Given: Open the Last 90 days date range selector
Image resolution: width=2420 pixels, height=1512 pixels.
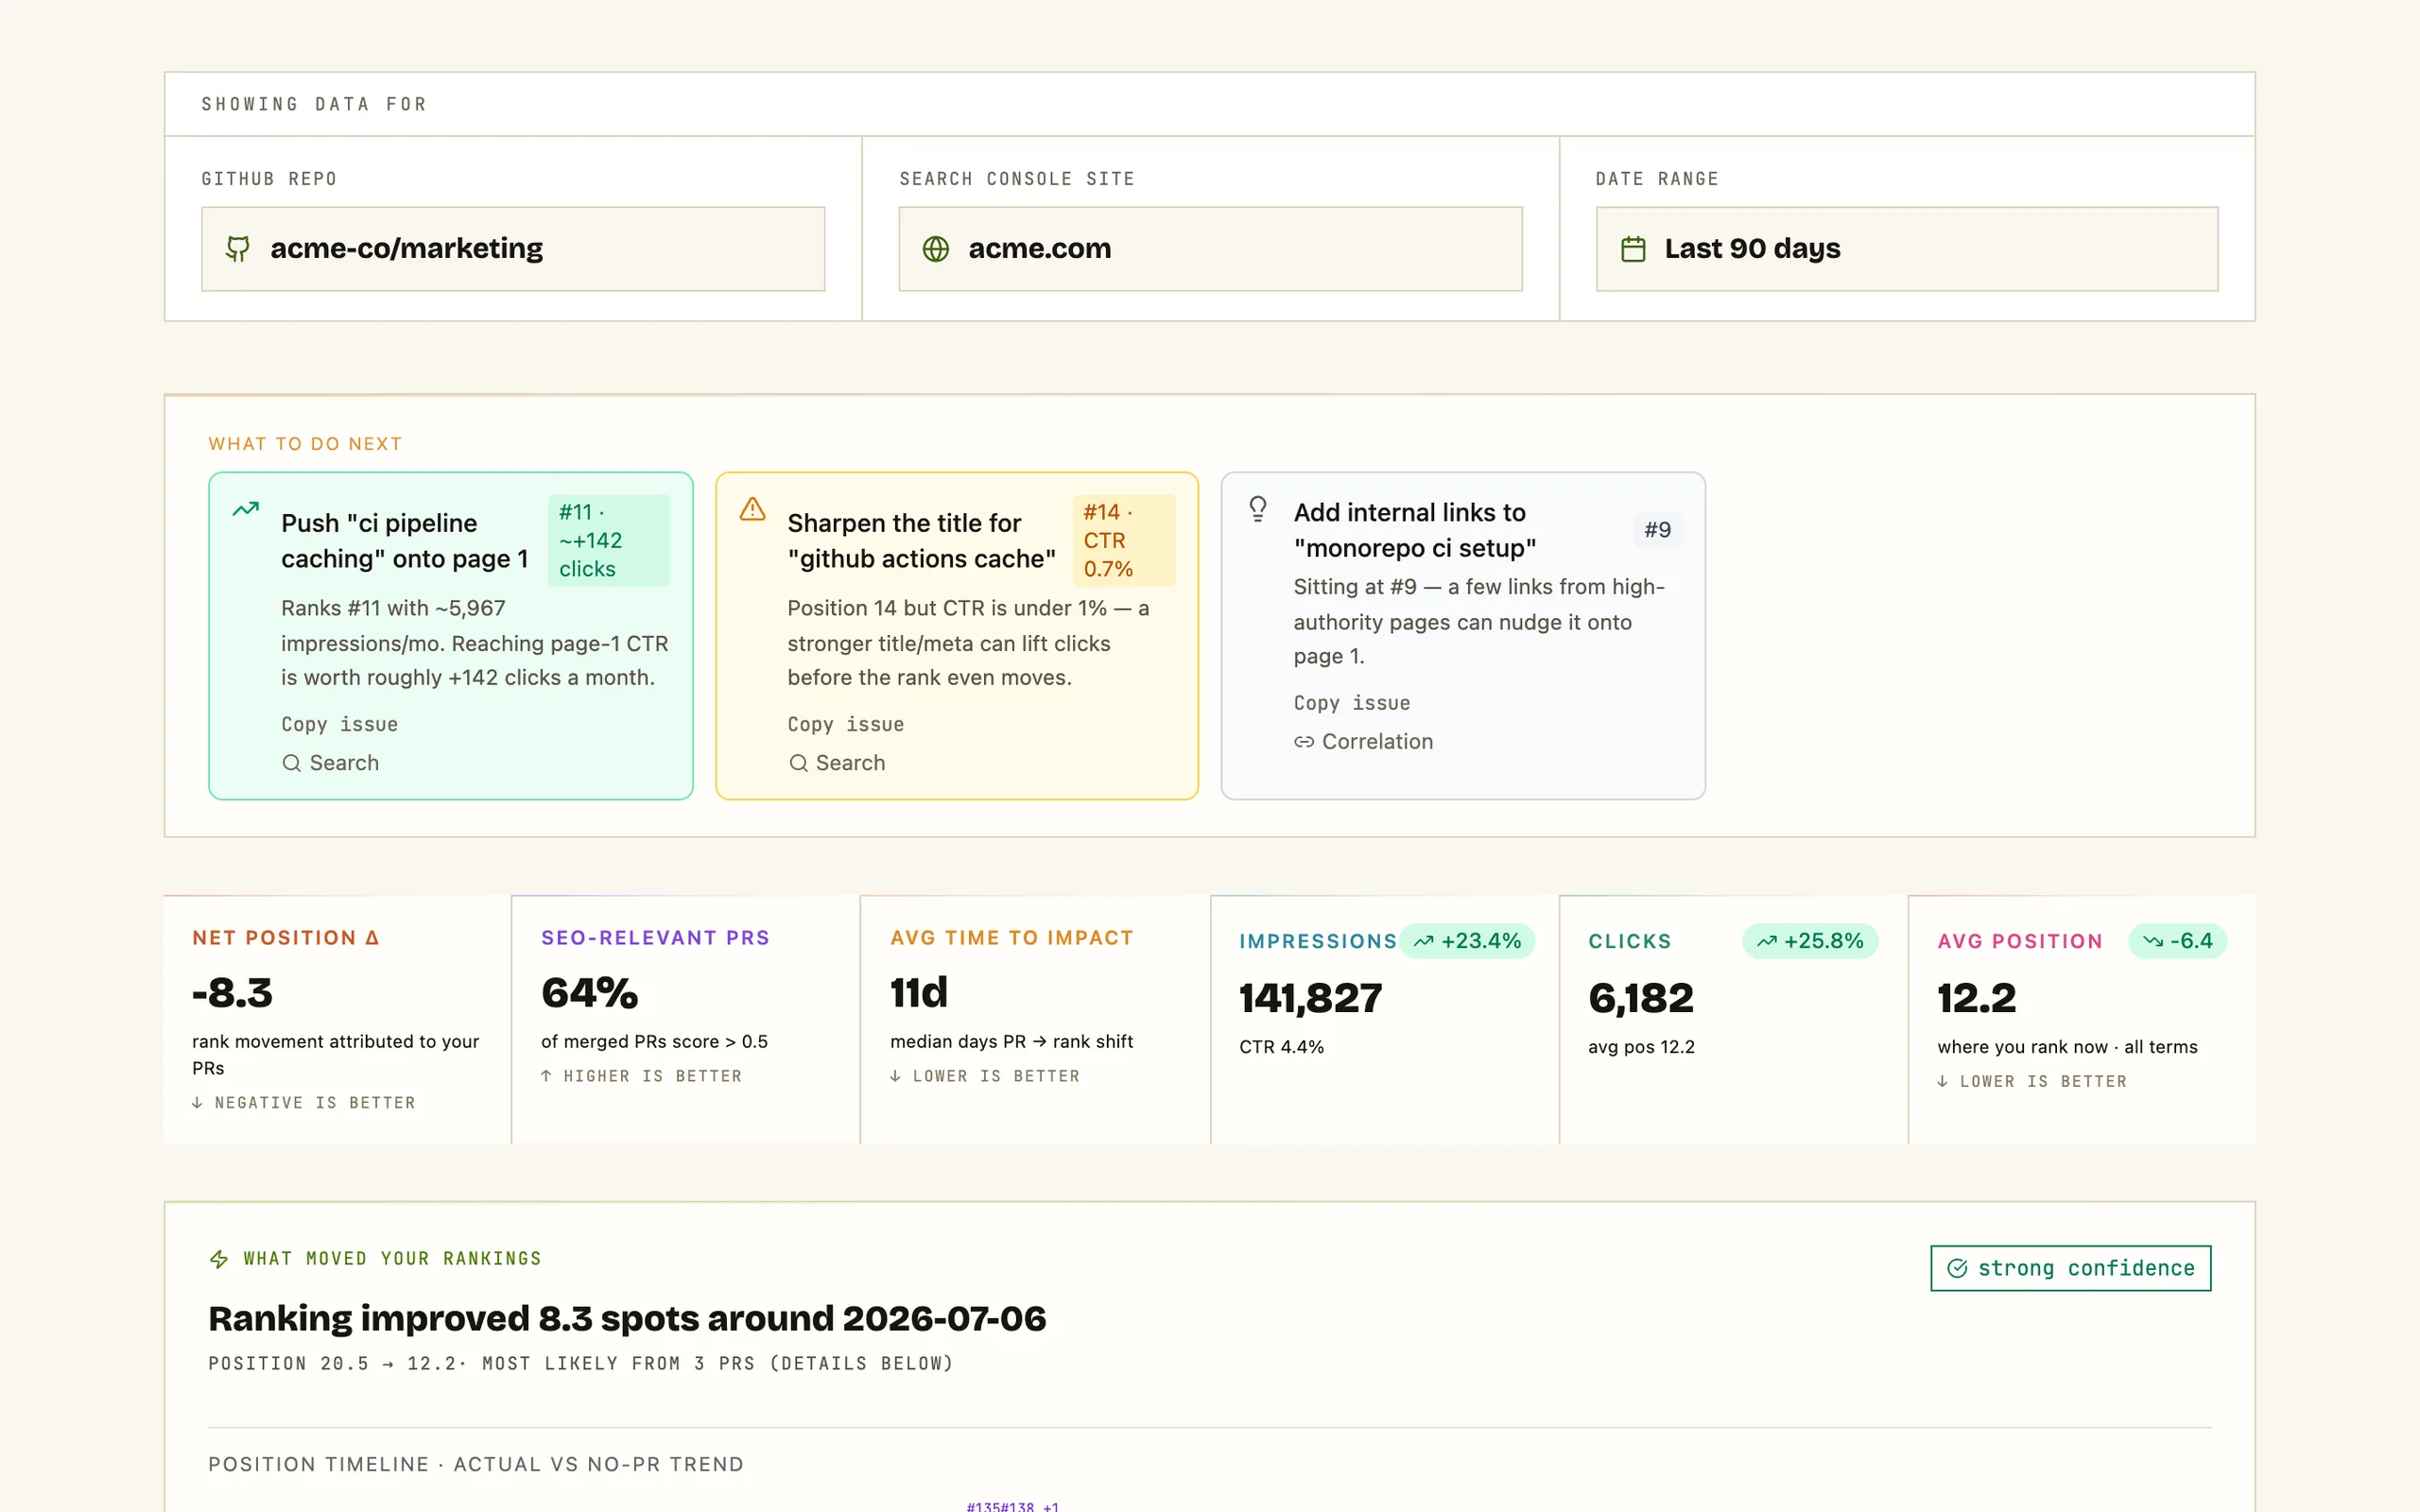Looking at the screenshot, I should pyautogui.click(x=1907, y=249).
